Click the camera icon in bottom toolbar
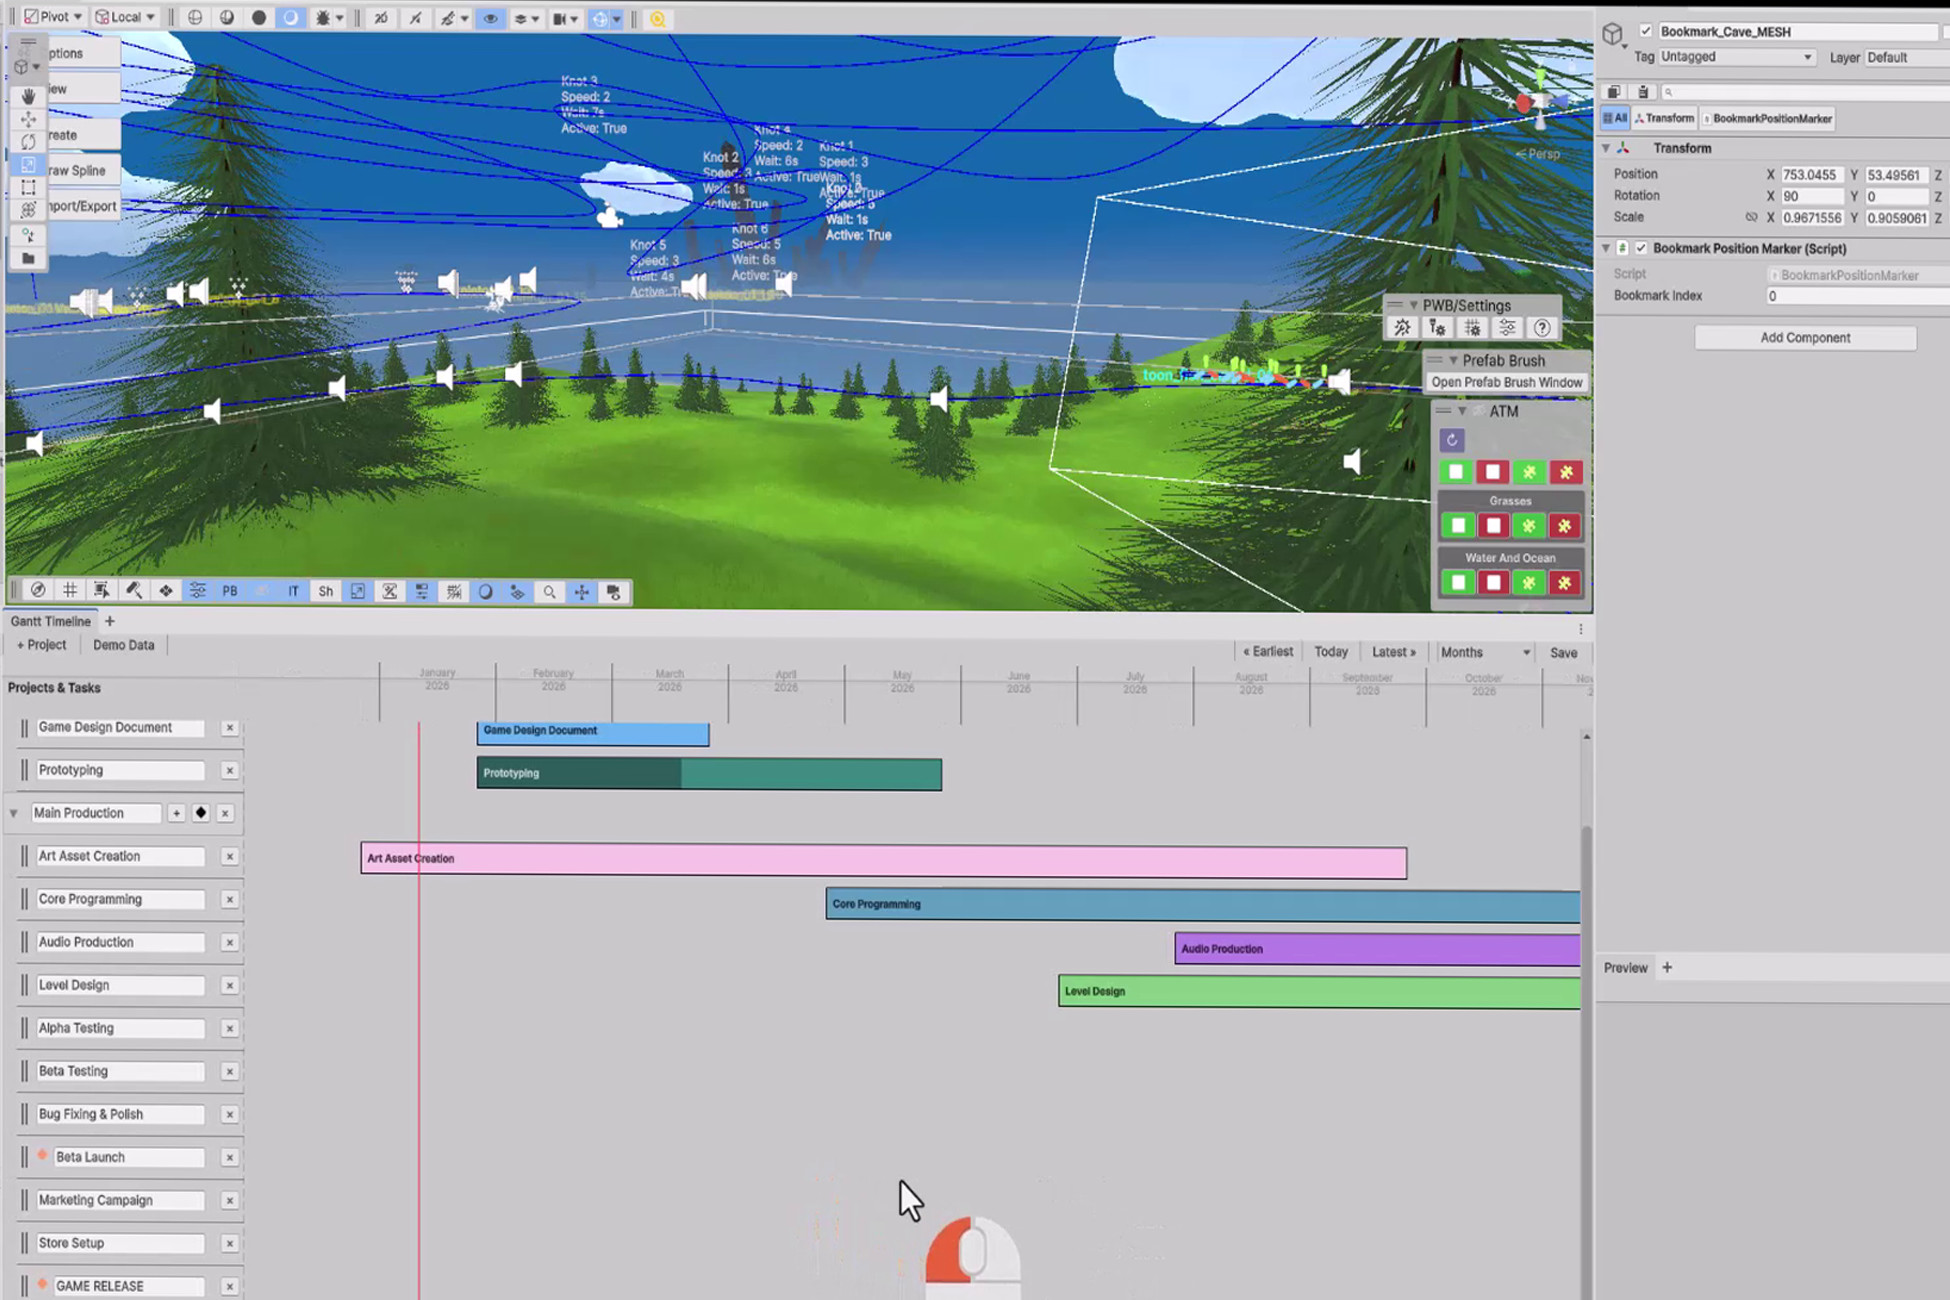 (x=613, y=591)
